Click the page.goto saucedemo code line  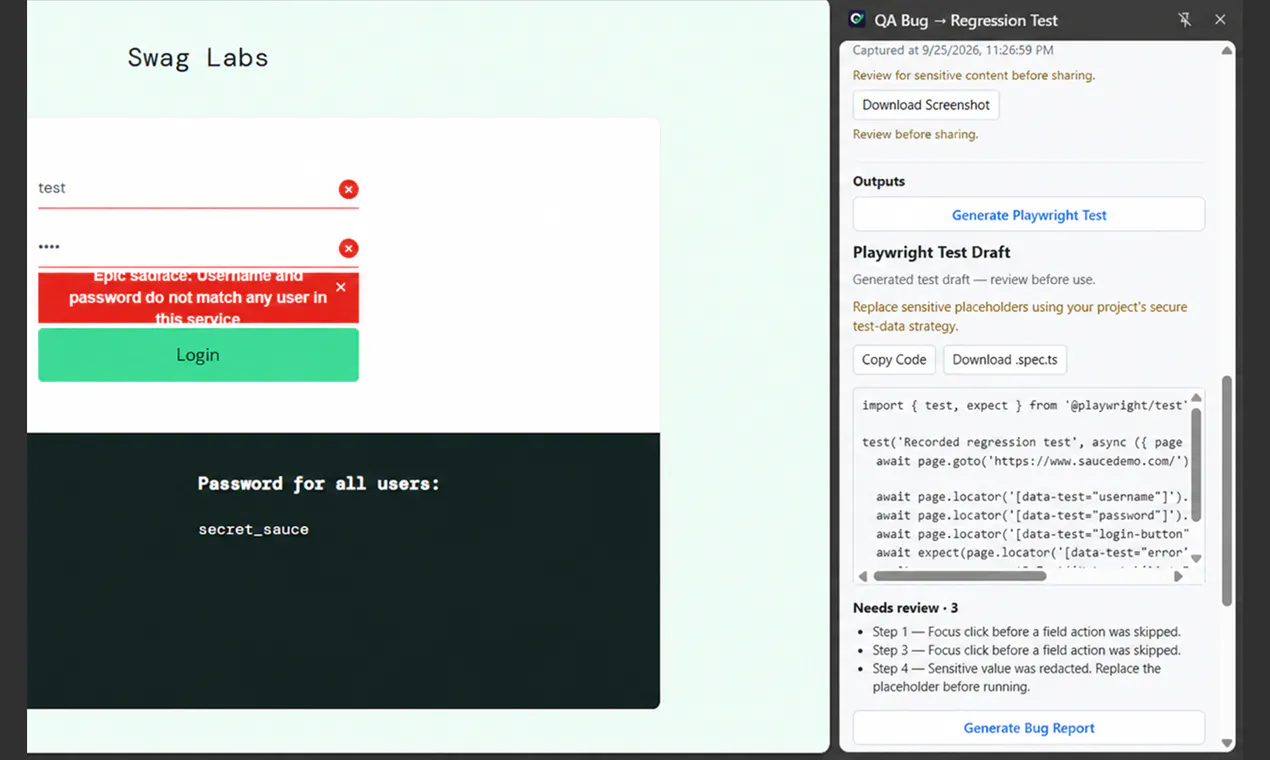click(1032, 461)
